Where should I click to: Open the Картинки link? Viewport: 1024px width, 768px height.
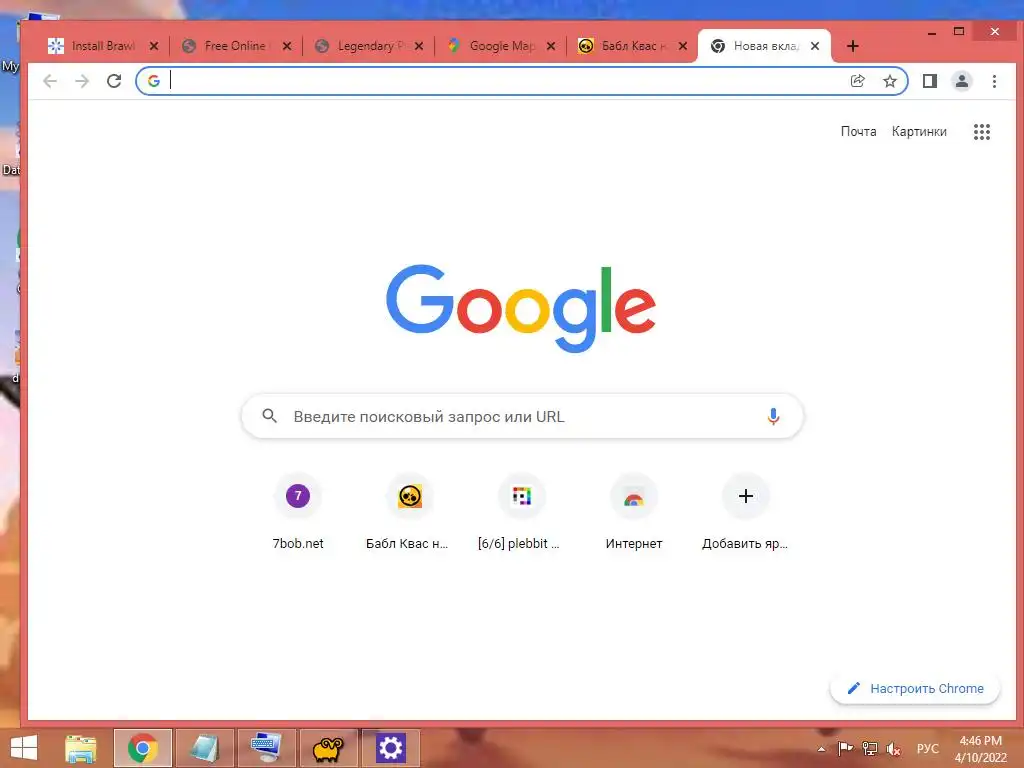(919, 131)
